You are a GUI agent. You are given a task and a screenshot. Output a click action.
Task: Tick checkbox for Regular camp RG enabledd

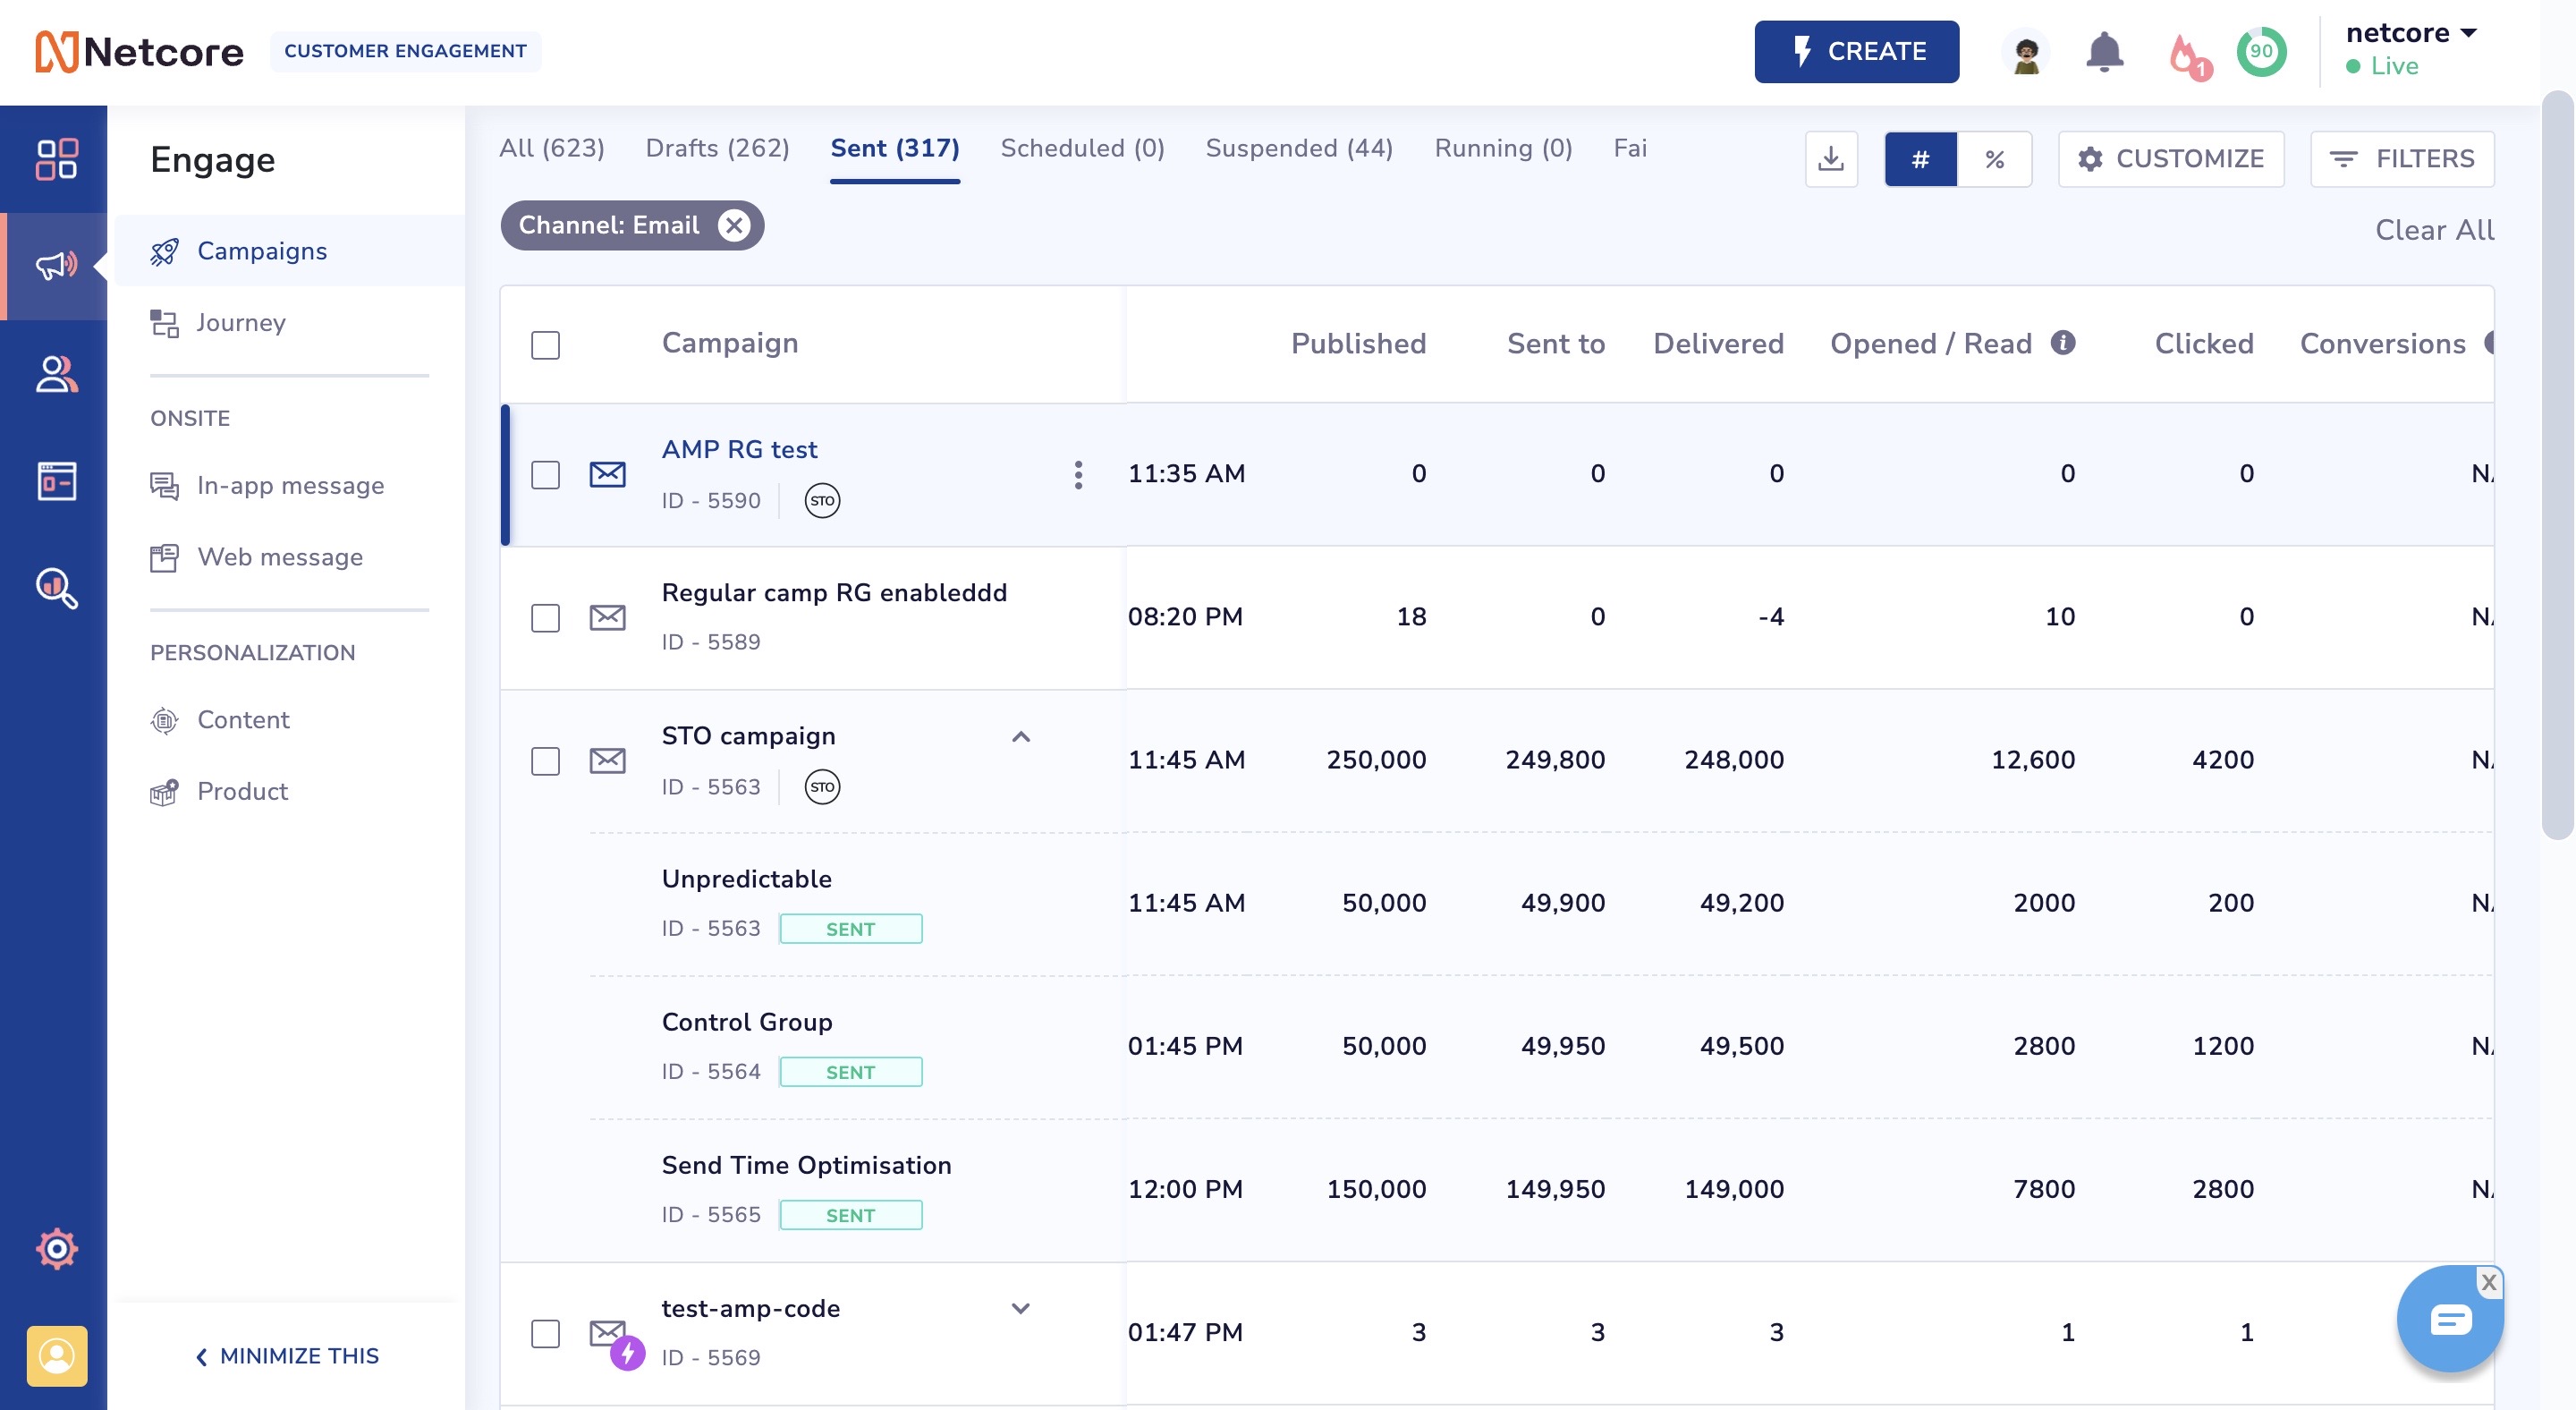(x=545, y=618)
